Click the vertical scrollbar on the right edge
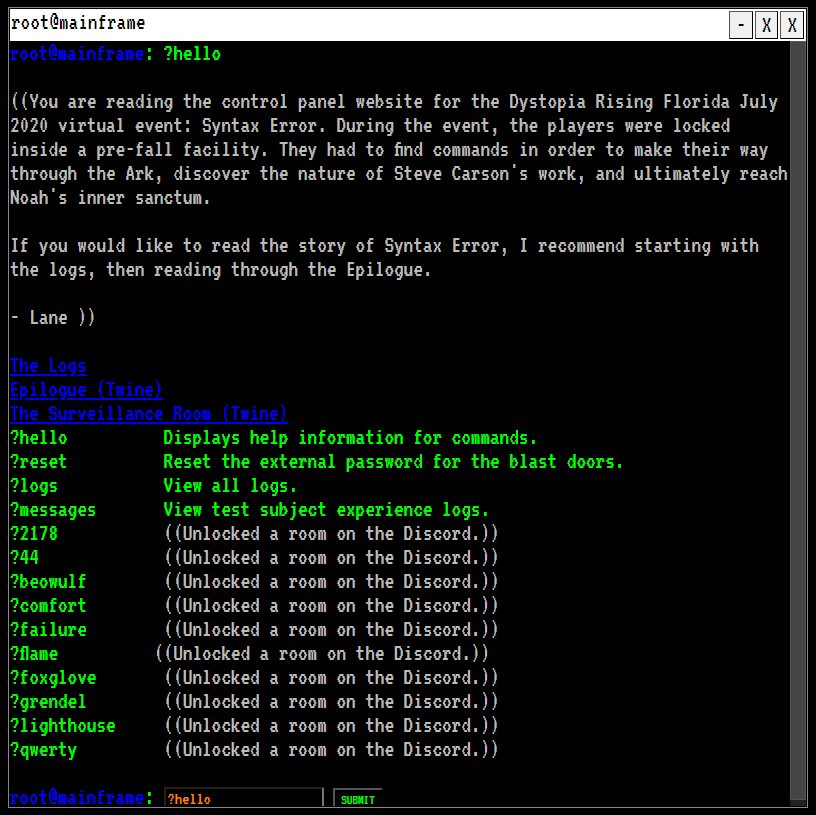The image size is (816, 815). tap(797, 421)
